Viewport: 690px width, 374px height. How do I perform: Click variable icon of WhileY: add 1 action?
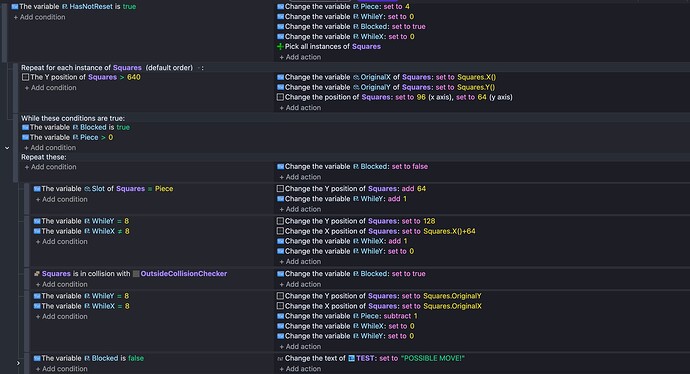(x=280, y=199)
